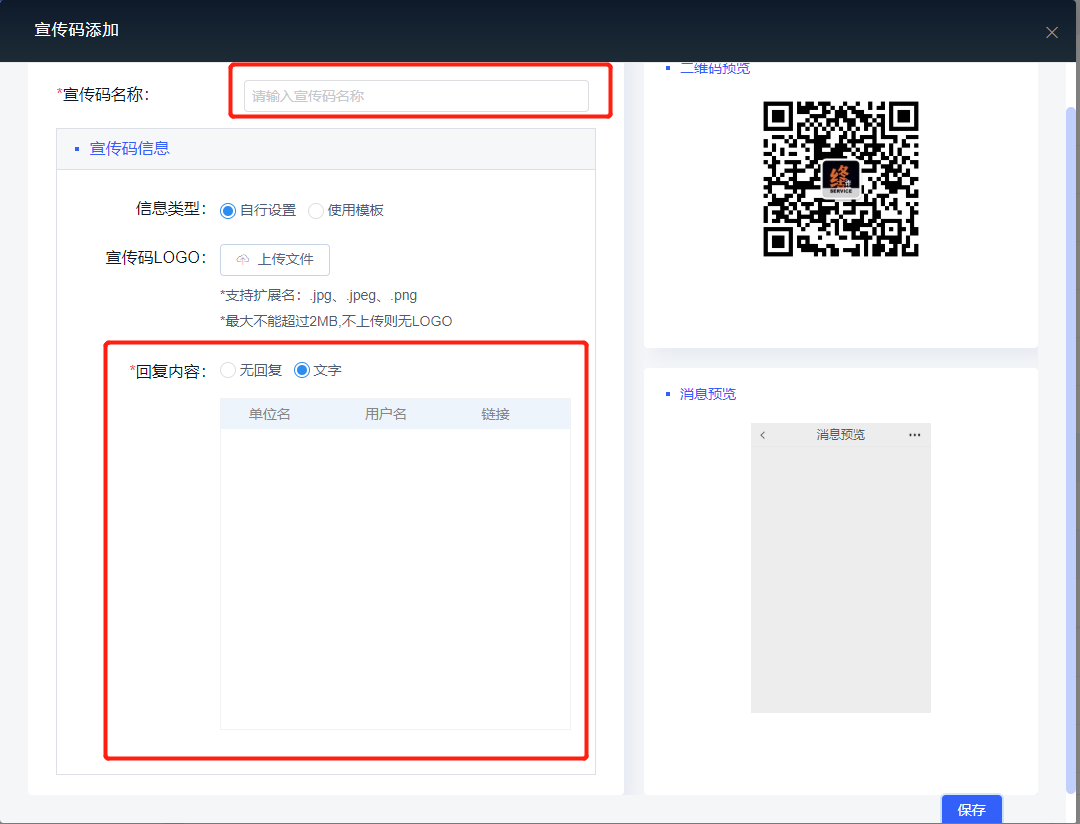The image size is (1080, 824).
Task: Click the 宣传码名称 input field
Action: click(x=416, y=96)
